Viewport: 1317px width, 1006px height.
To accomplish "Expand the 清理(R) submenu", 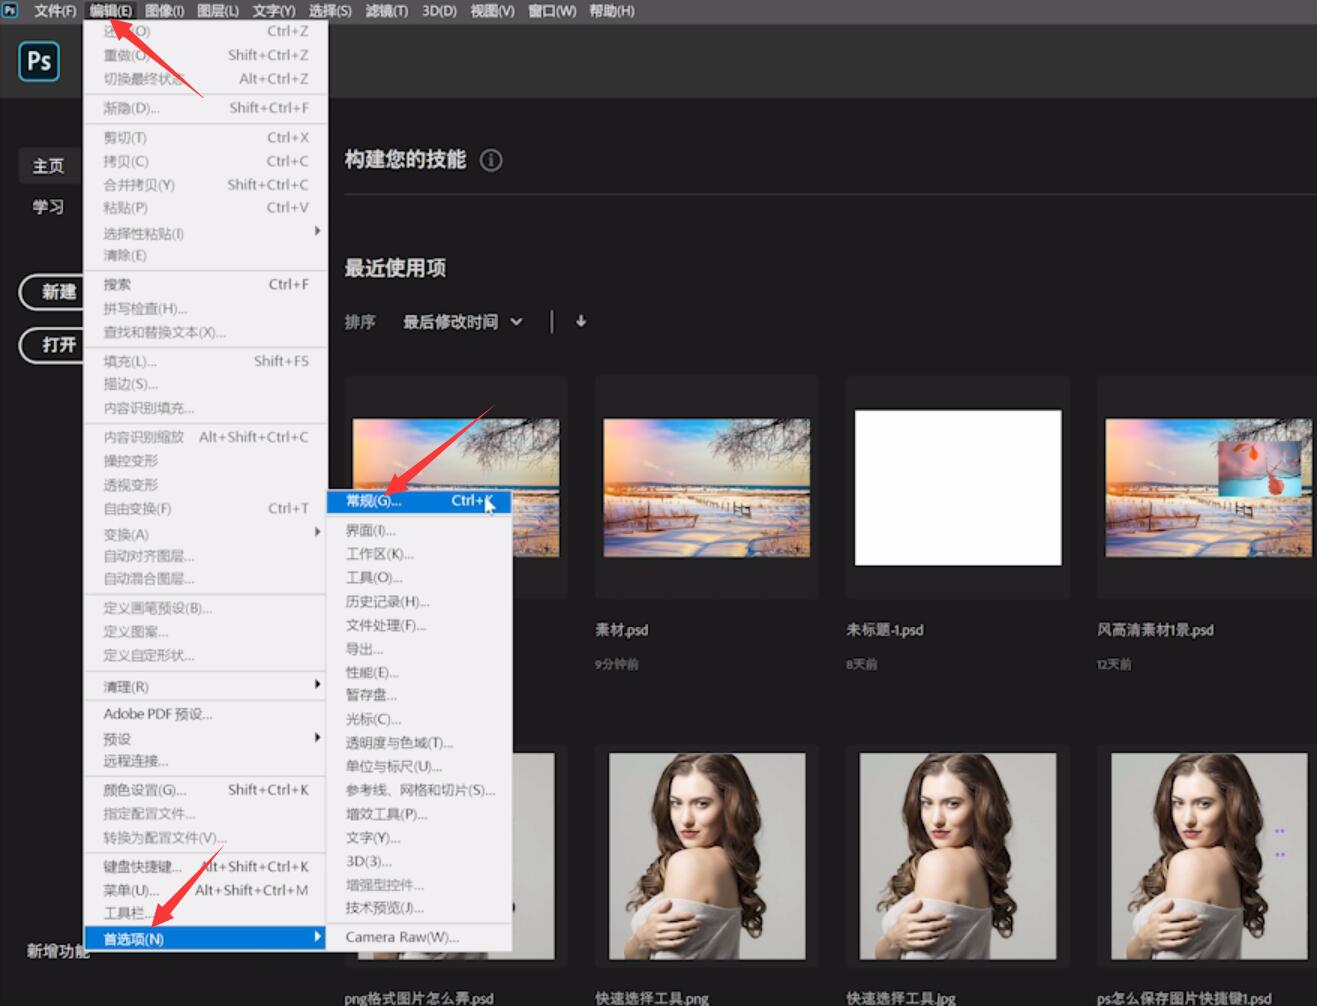I will (x=206, y=686).
